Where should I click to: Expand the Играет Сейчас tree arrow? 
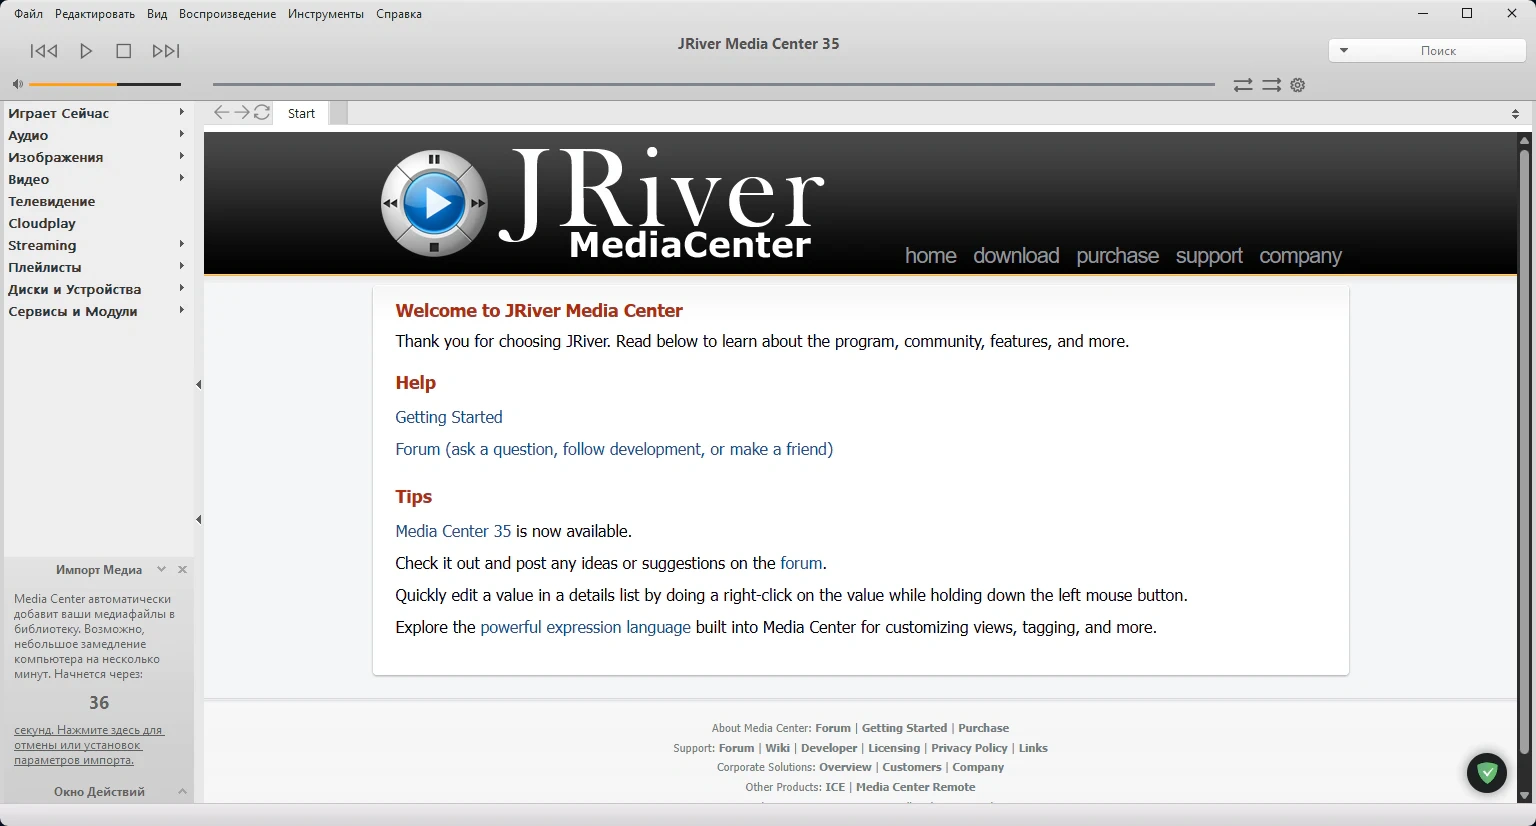[x=181, y=112]
